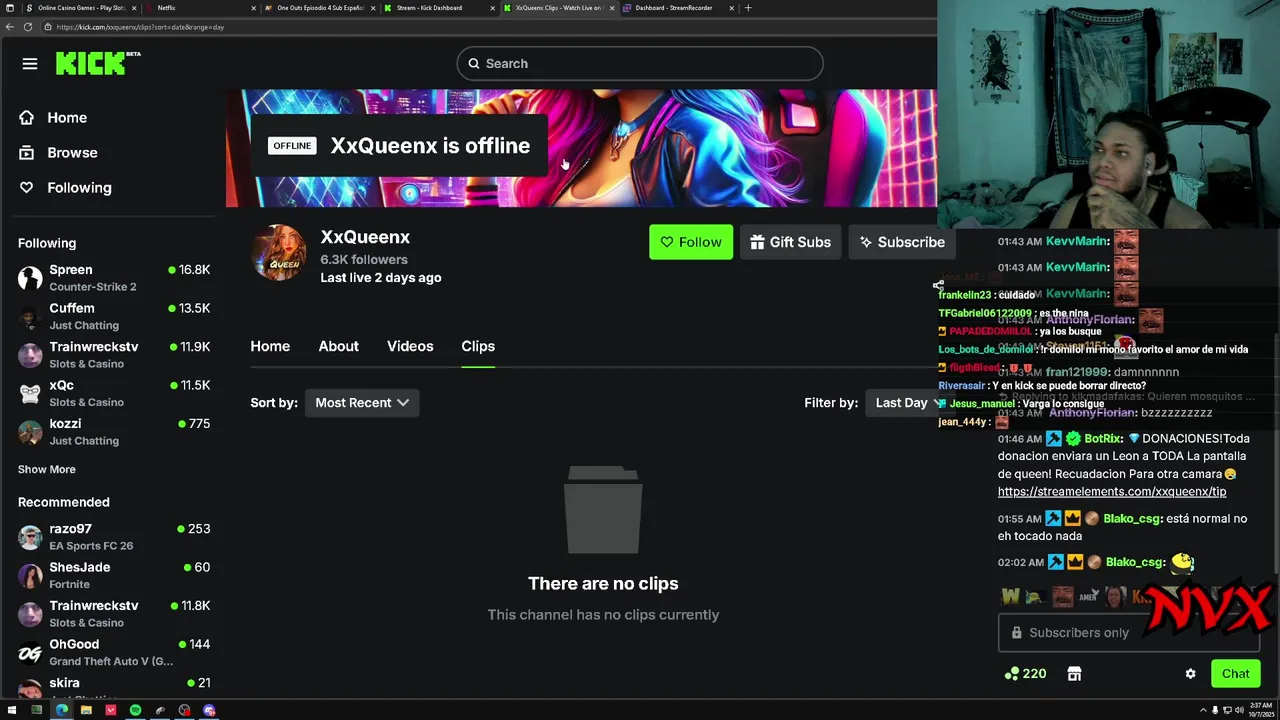The height and width of the screenshot is (720, 1280).
Task: Expand following list with Show More
Action: tap(47, 469)
